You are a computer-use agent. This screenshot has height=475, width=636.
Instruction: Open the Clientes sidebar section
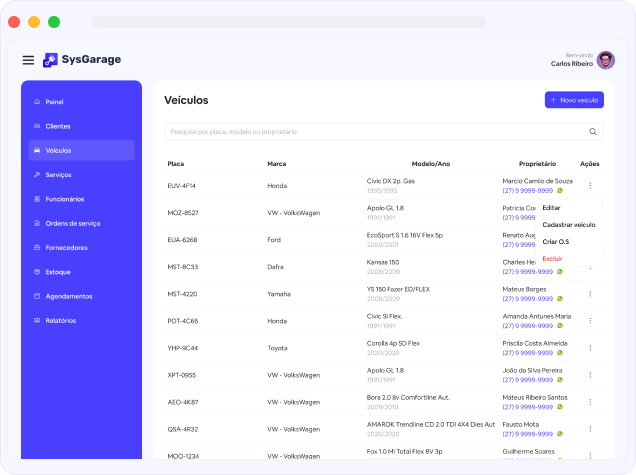[x=58, y=126]
